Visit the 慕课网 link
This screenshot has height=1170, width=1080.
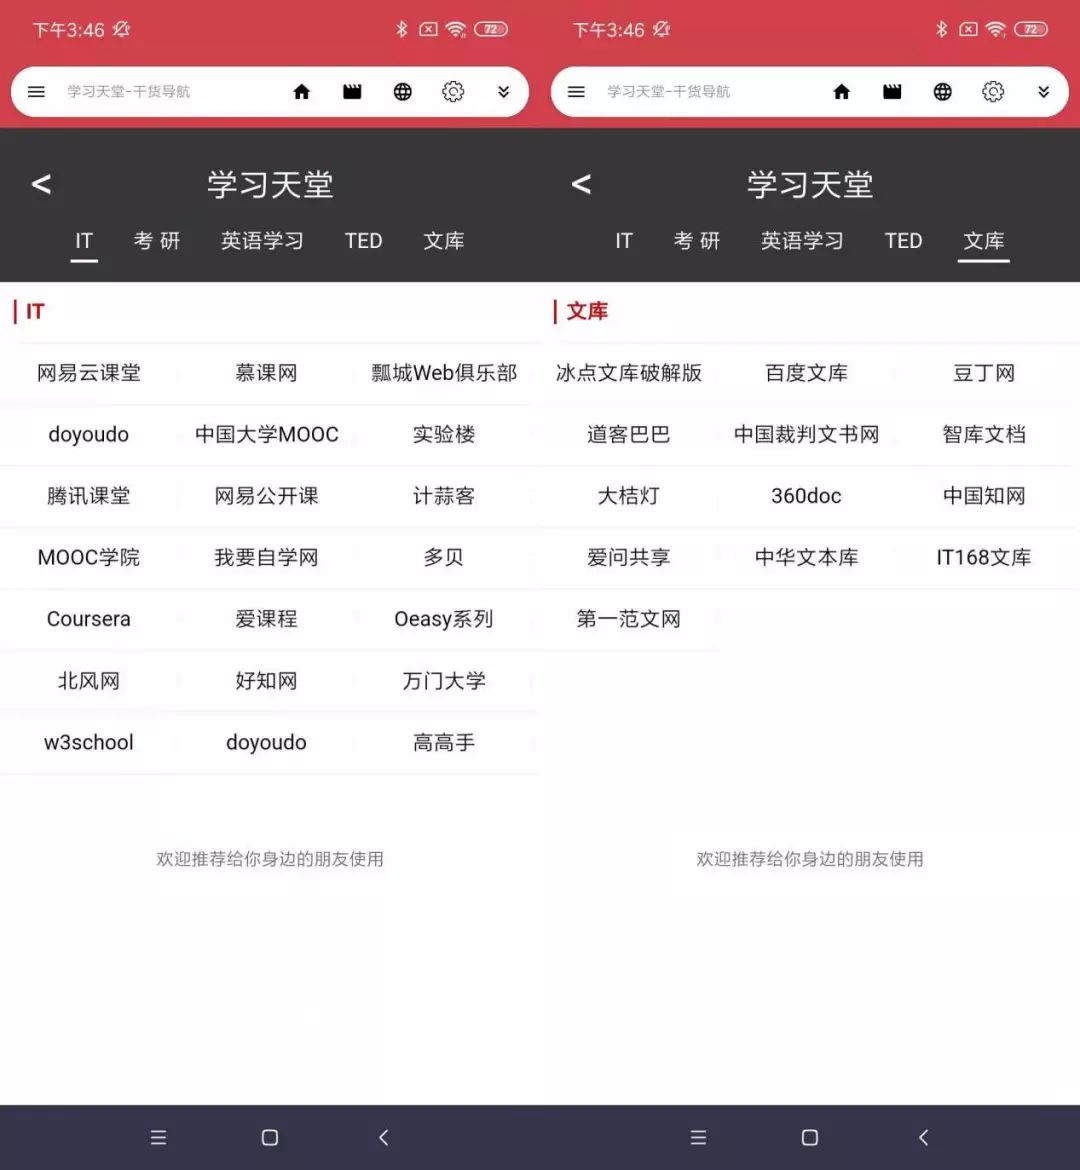[x=266, y=373]
